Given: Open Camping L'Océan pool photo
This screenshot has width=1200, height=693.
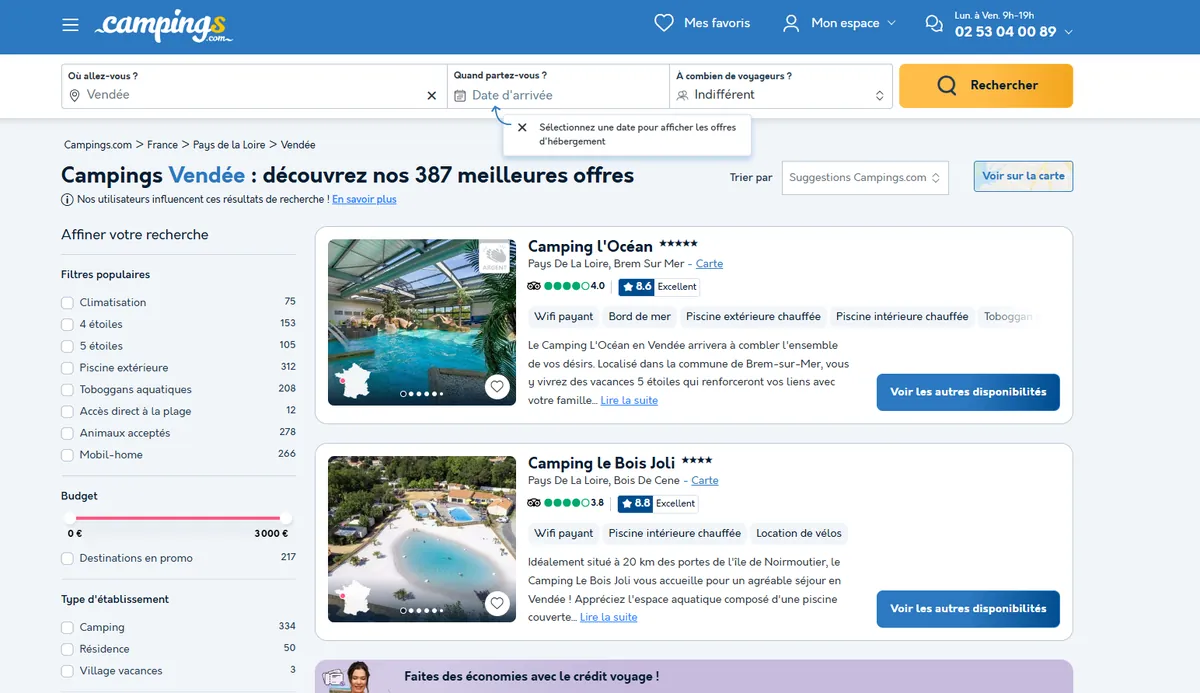Looking at the screenshot, I should (x=422, y=322).
